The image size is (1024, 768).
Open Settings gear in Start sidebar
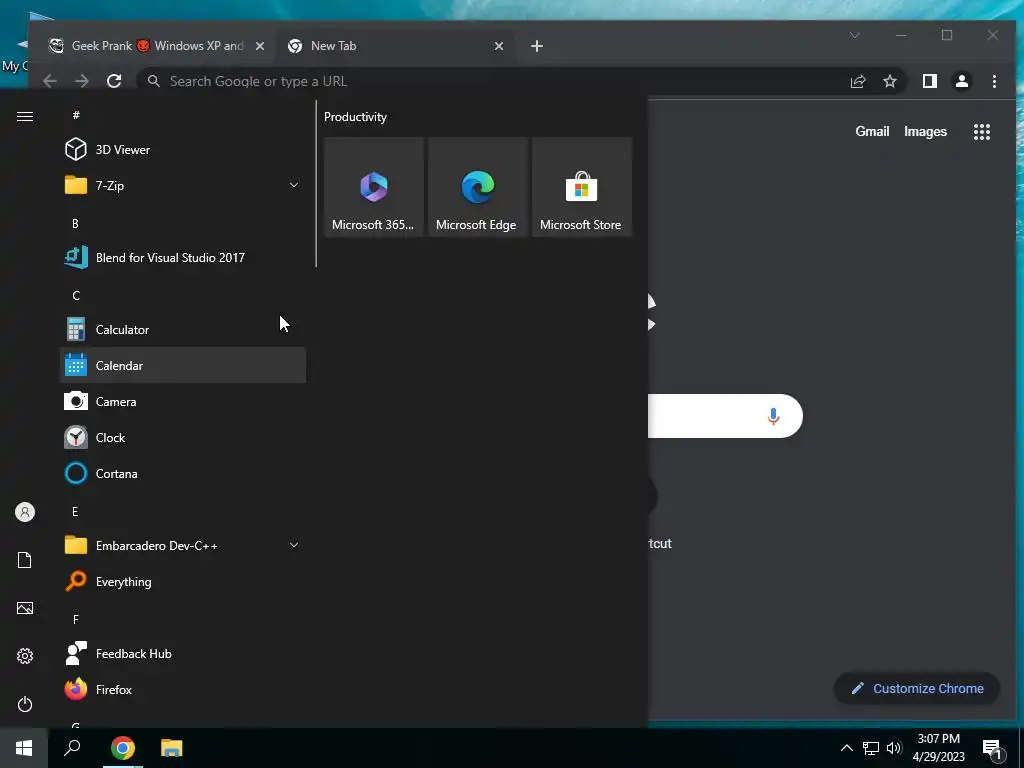[x=25, y=656]
